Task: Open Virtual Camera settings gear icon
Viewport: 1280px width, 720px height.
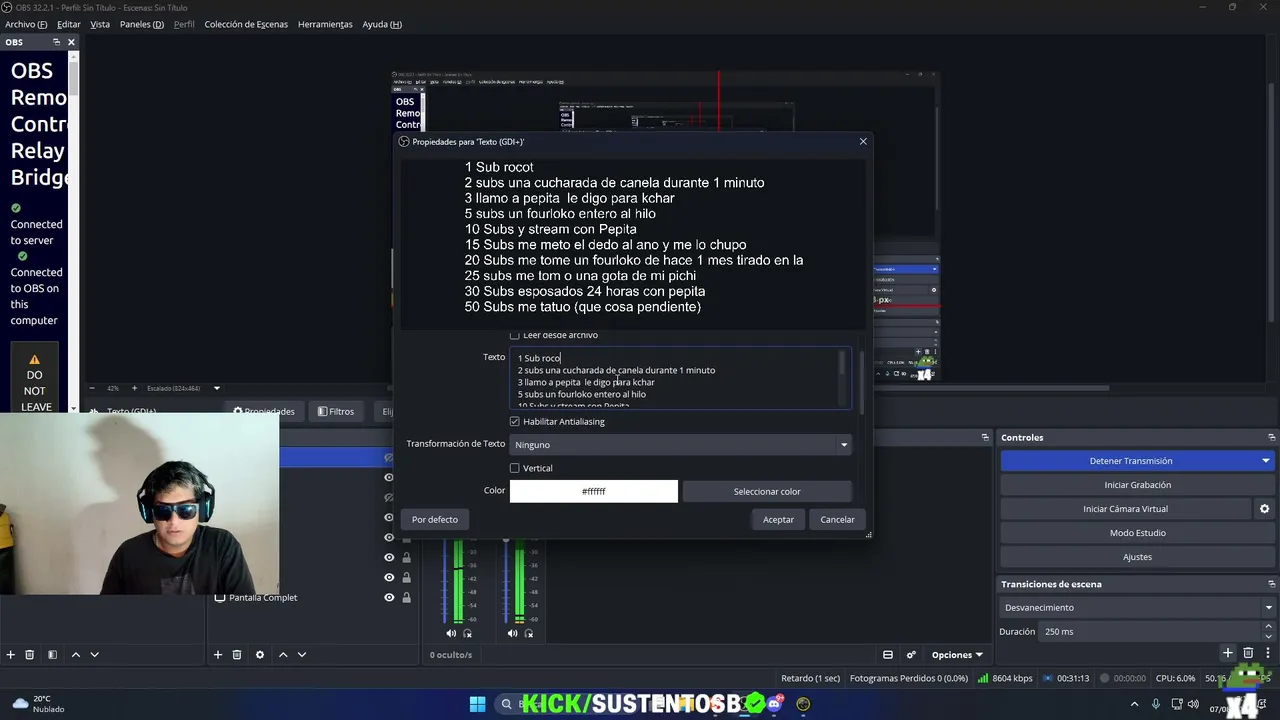Action: 1264,509
